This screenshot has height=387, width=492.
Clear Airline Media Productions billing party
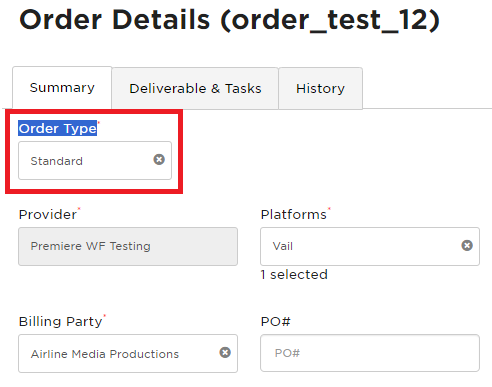coord(225,353)
